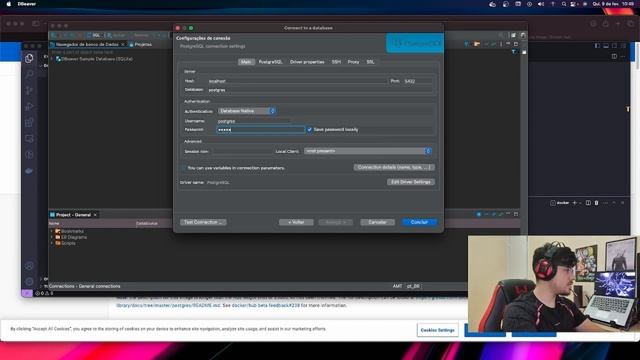This screenshot has width=640, height=360.
Task: Open the Driver properties tab
Action: (307, 62)
